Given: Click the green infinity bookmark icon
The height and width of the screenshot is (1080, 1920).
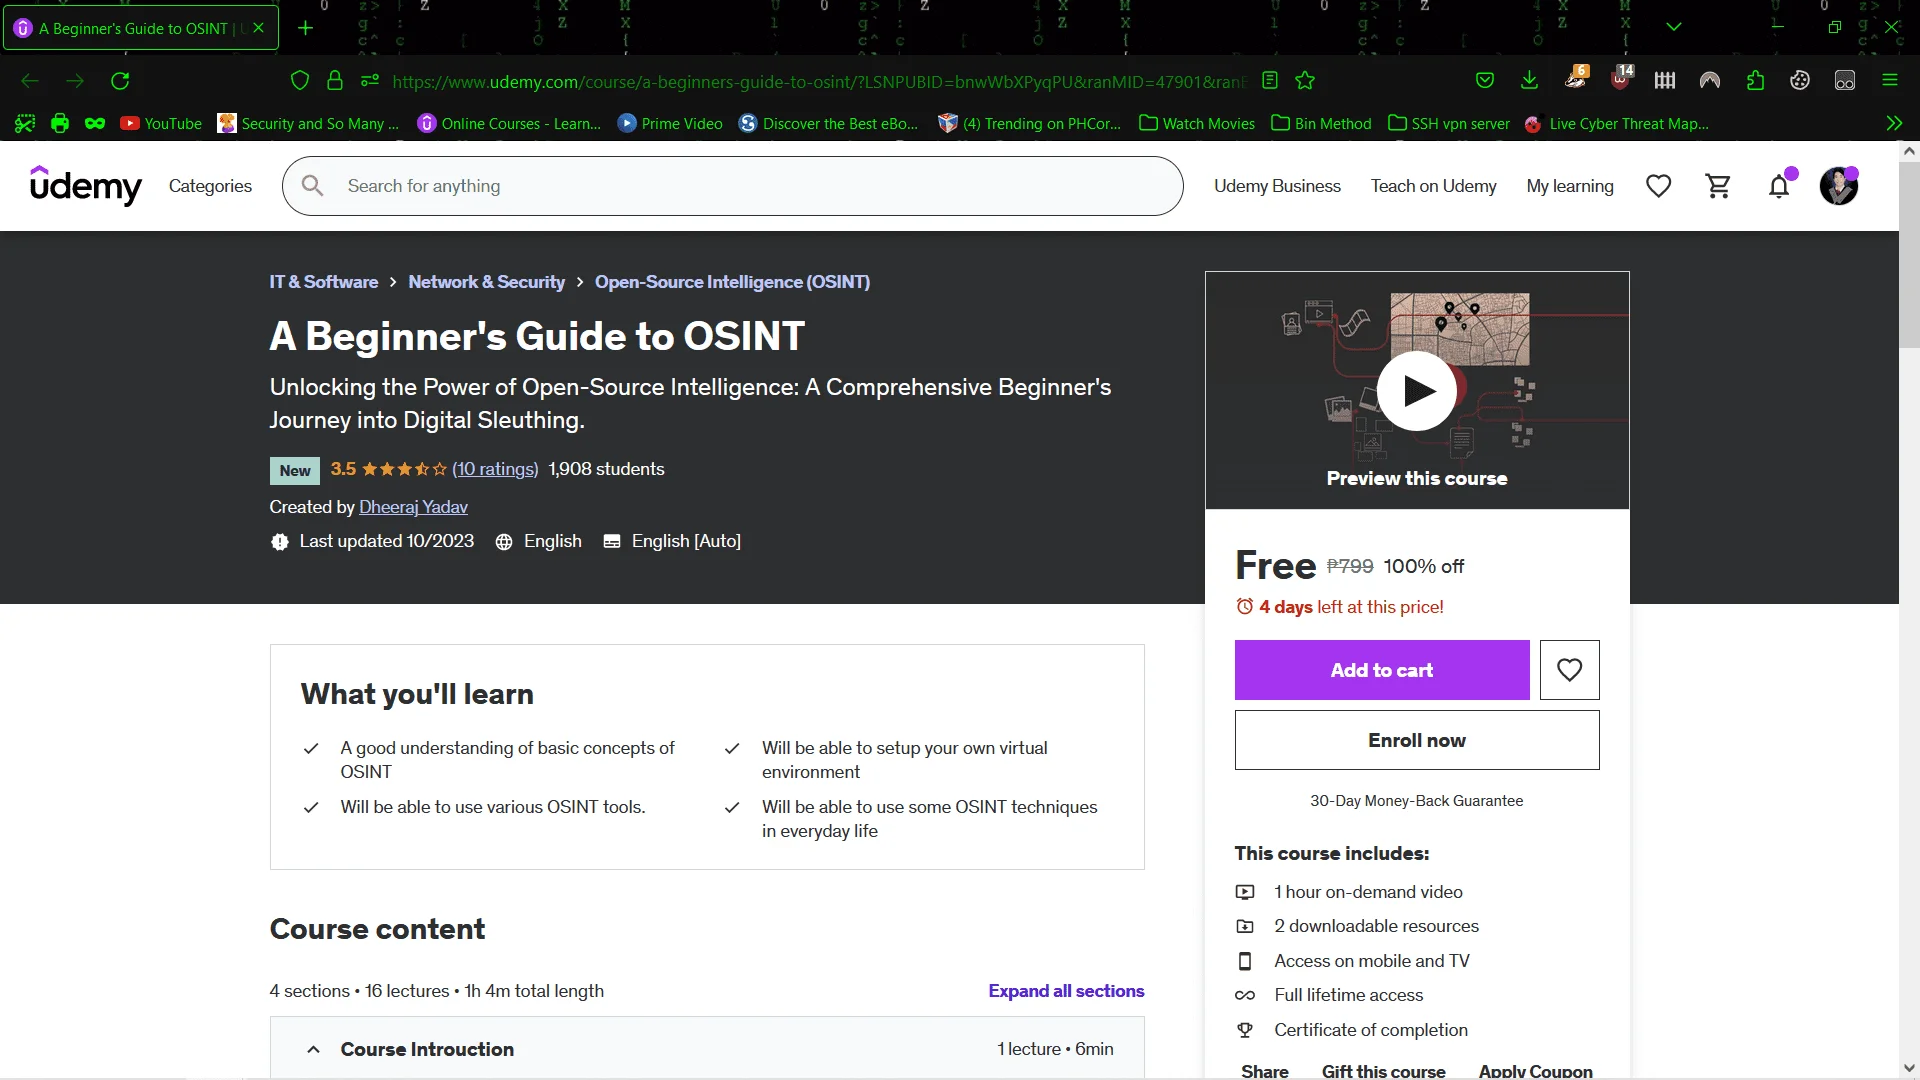Looking at the screenshot, I should coord(95,124).
